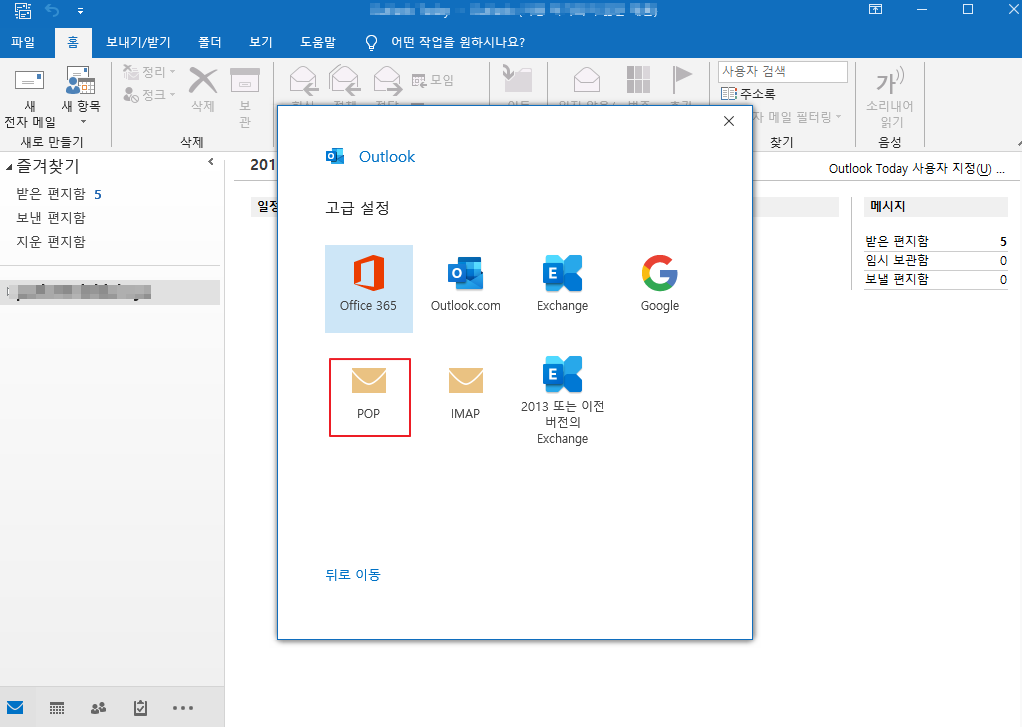This screenshot has height=727, width=1022.
Task: Switch to the 홈 ribbon tab
Action: (x=73, y=42)
